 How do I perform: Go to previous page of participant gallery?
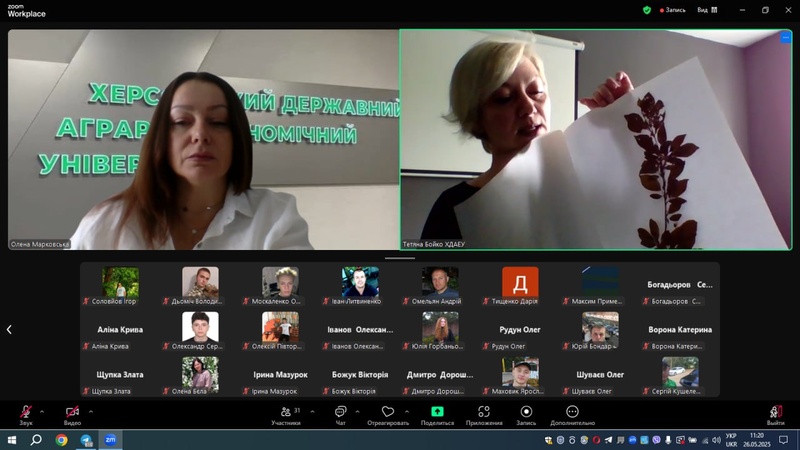pos(9,329)
